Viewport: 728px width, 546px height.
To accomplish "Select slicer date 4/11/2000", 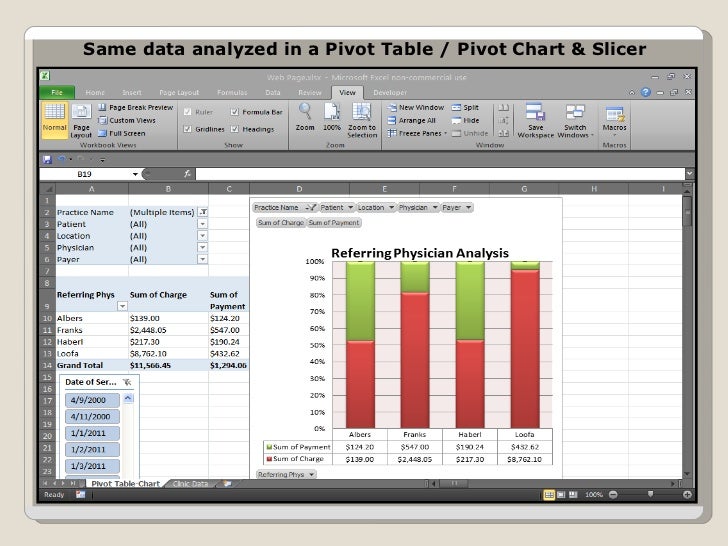I will (92, 416).
